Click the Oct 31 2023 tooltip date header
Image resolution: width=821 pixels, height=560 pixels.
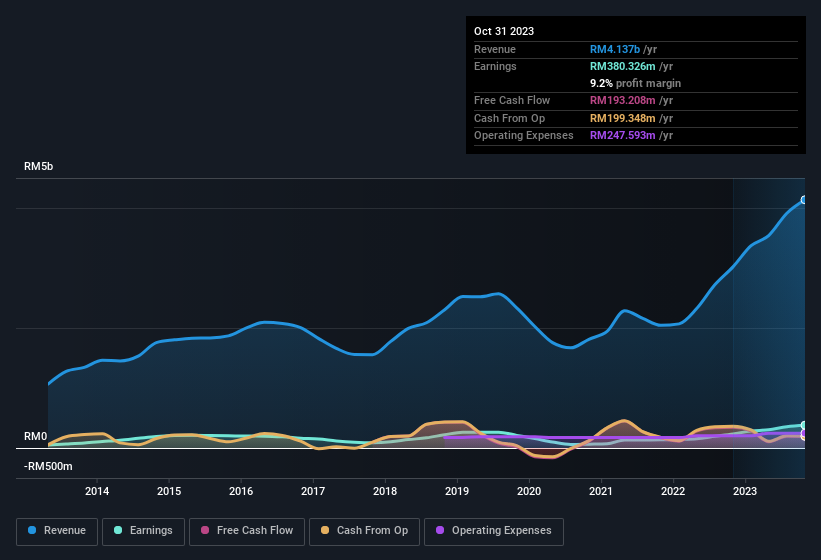(504, 31)
